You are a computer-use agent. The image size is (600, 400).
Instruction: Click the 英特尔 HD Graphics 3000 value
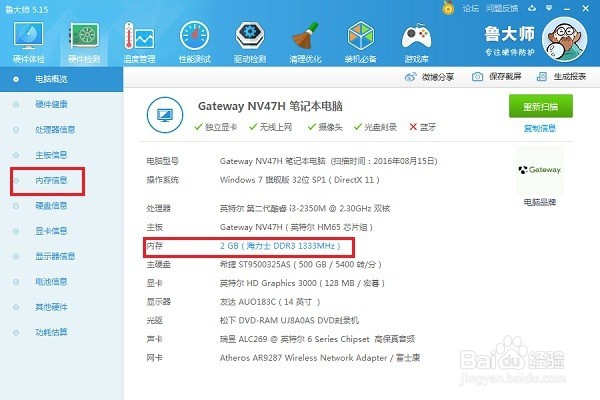(x=302, y=283)
